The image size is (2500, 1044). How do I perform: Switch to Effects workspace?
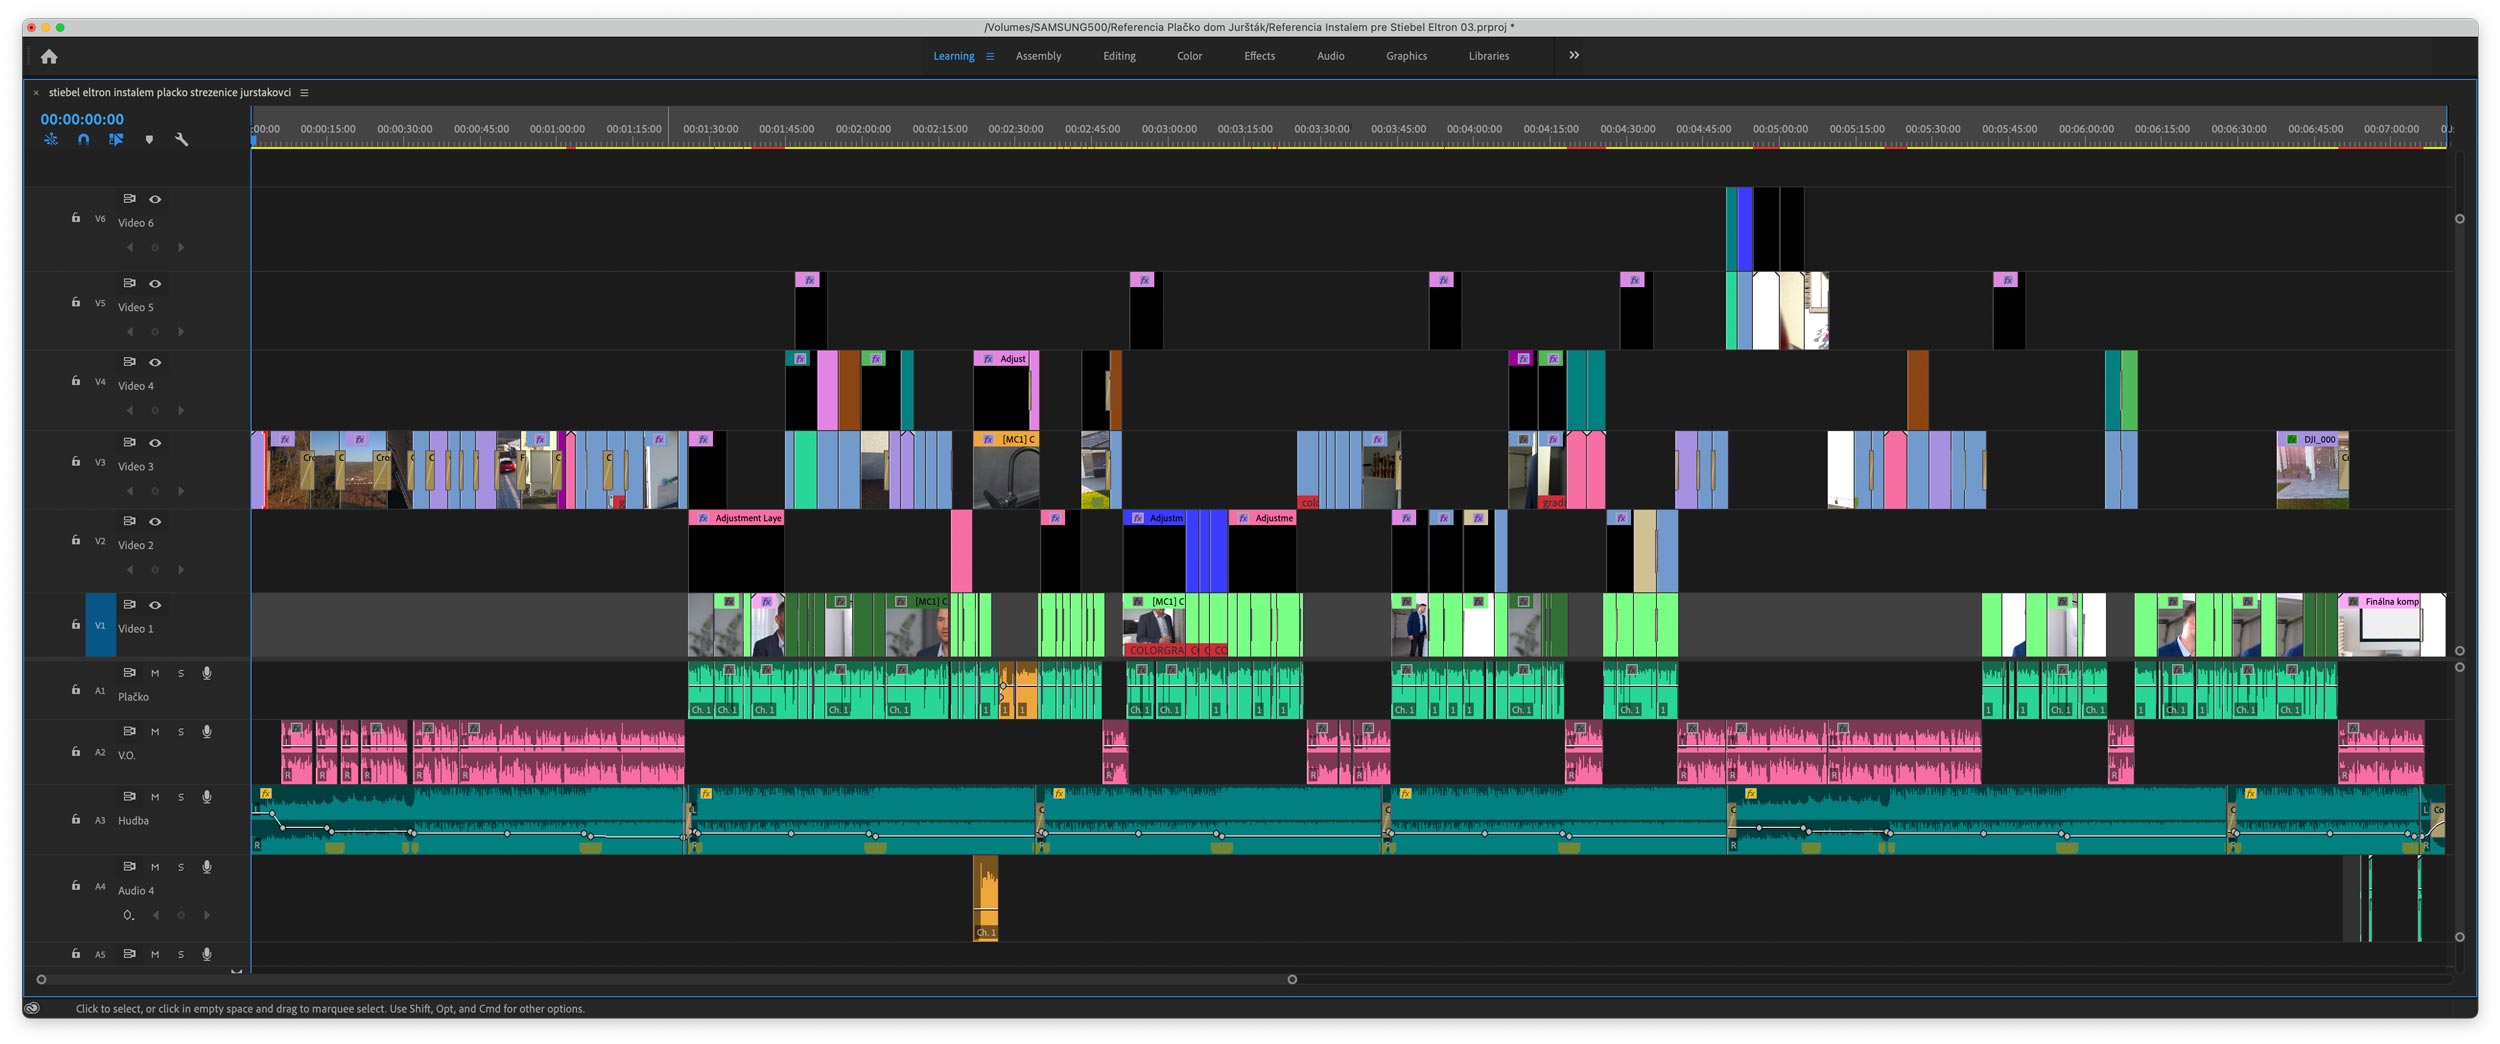click(1259, 56)
